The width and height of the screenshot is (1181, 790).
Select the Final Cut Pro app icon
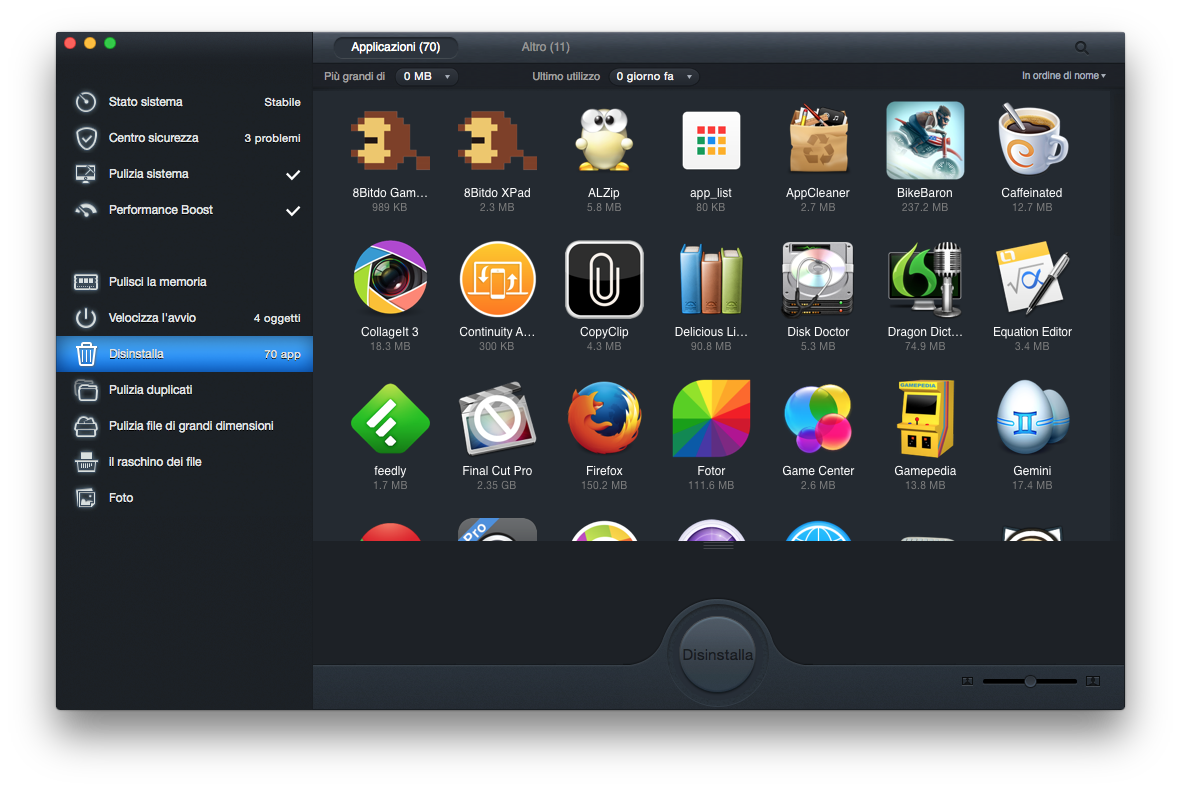click(x=497, y=419)
